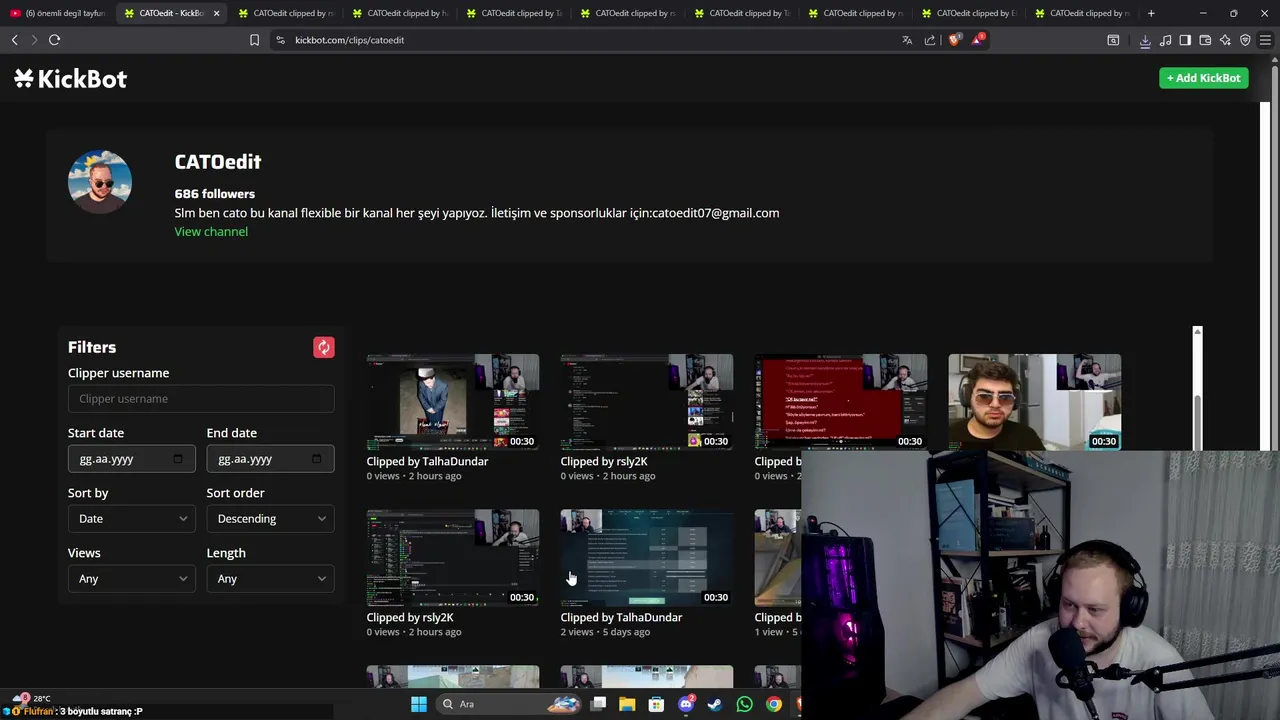Click the Clipper username input field
The image size is (1280, 720).
click(x=201, y=398)
